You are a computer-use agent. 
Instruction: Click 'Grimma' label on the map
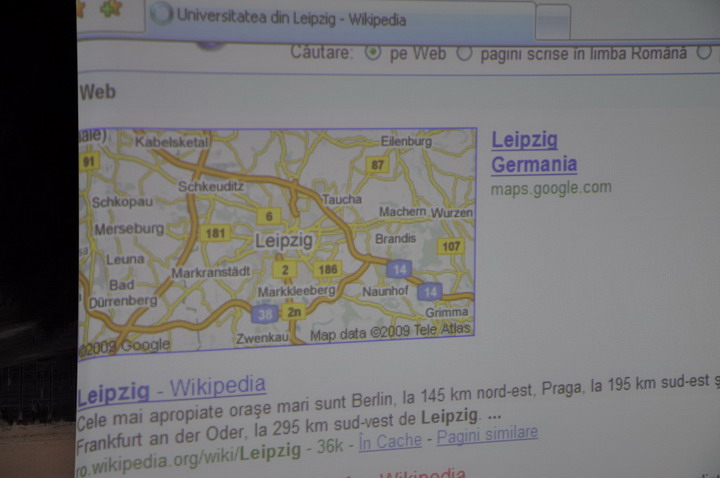click(x=447, y=313)
